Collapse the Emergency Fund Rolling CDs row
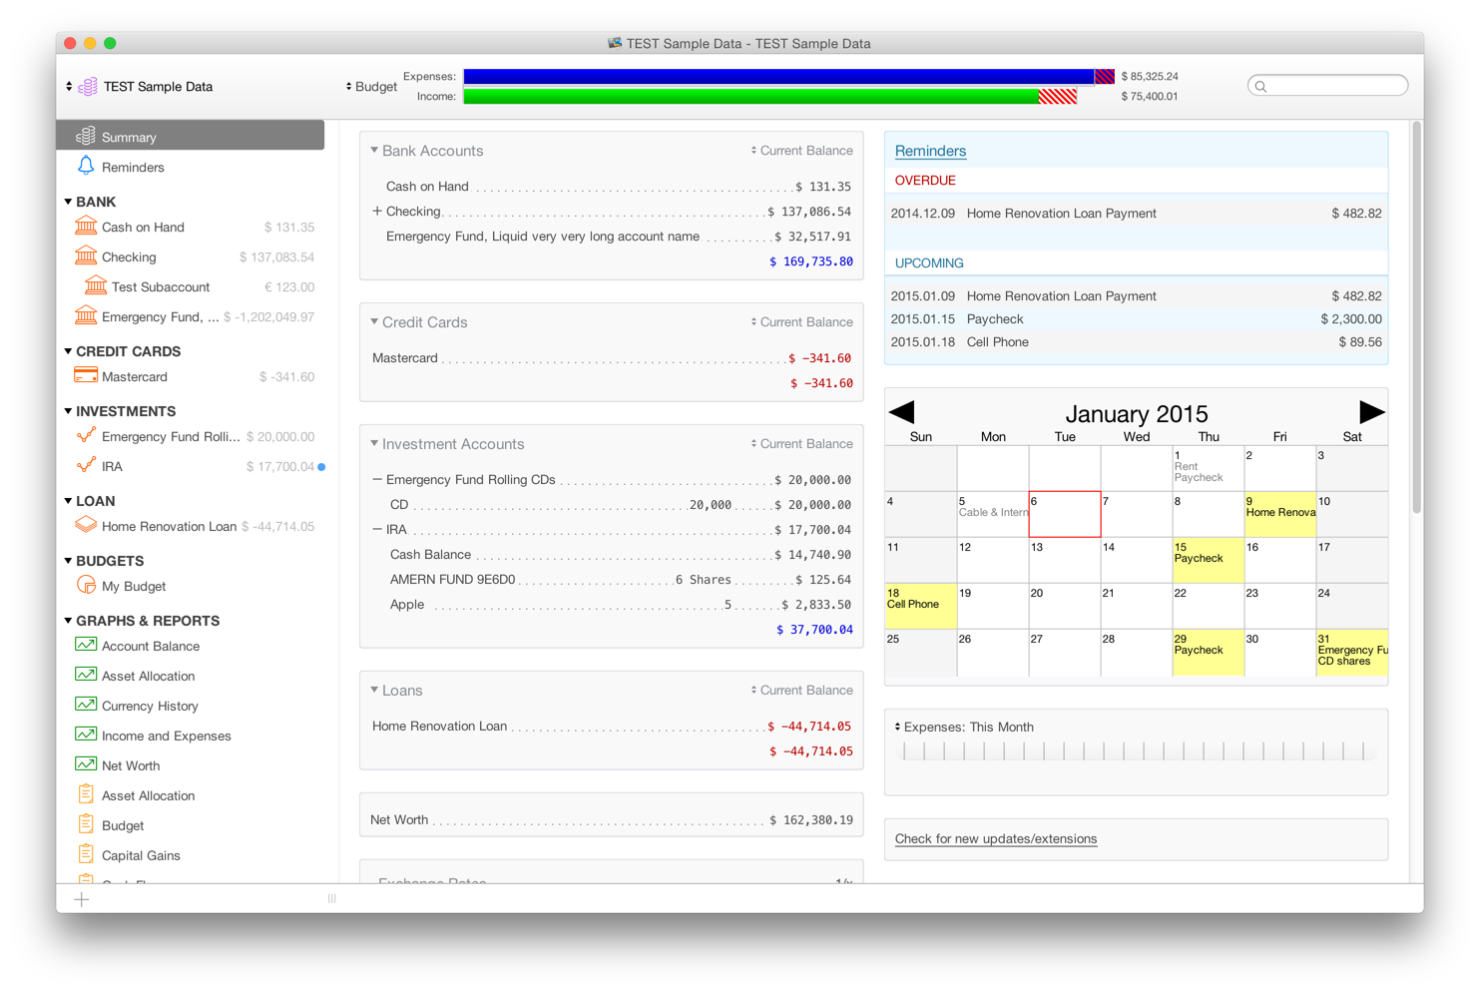 click(377, 480)
